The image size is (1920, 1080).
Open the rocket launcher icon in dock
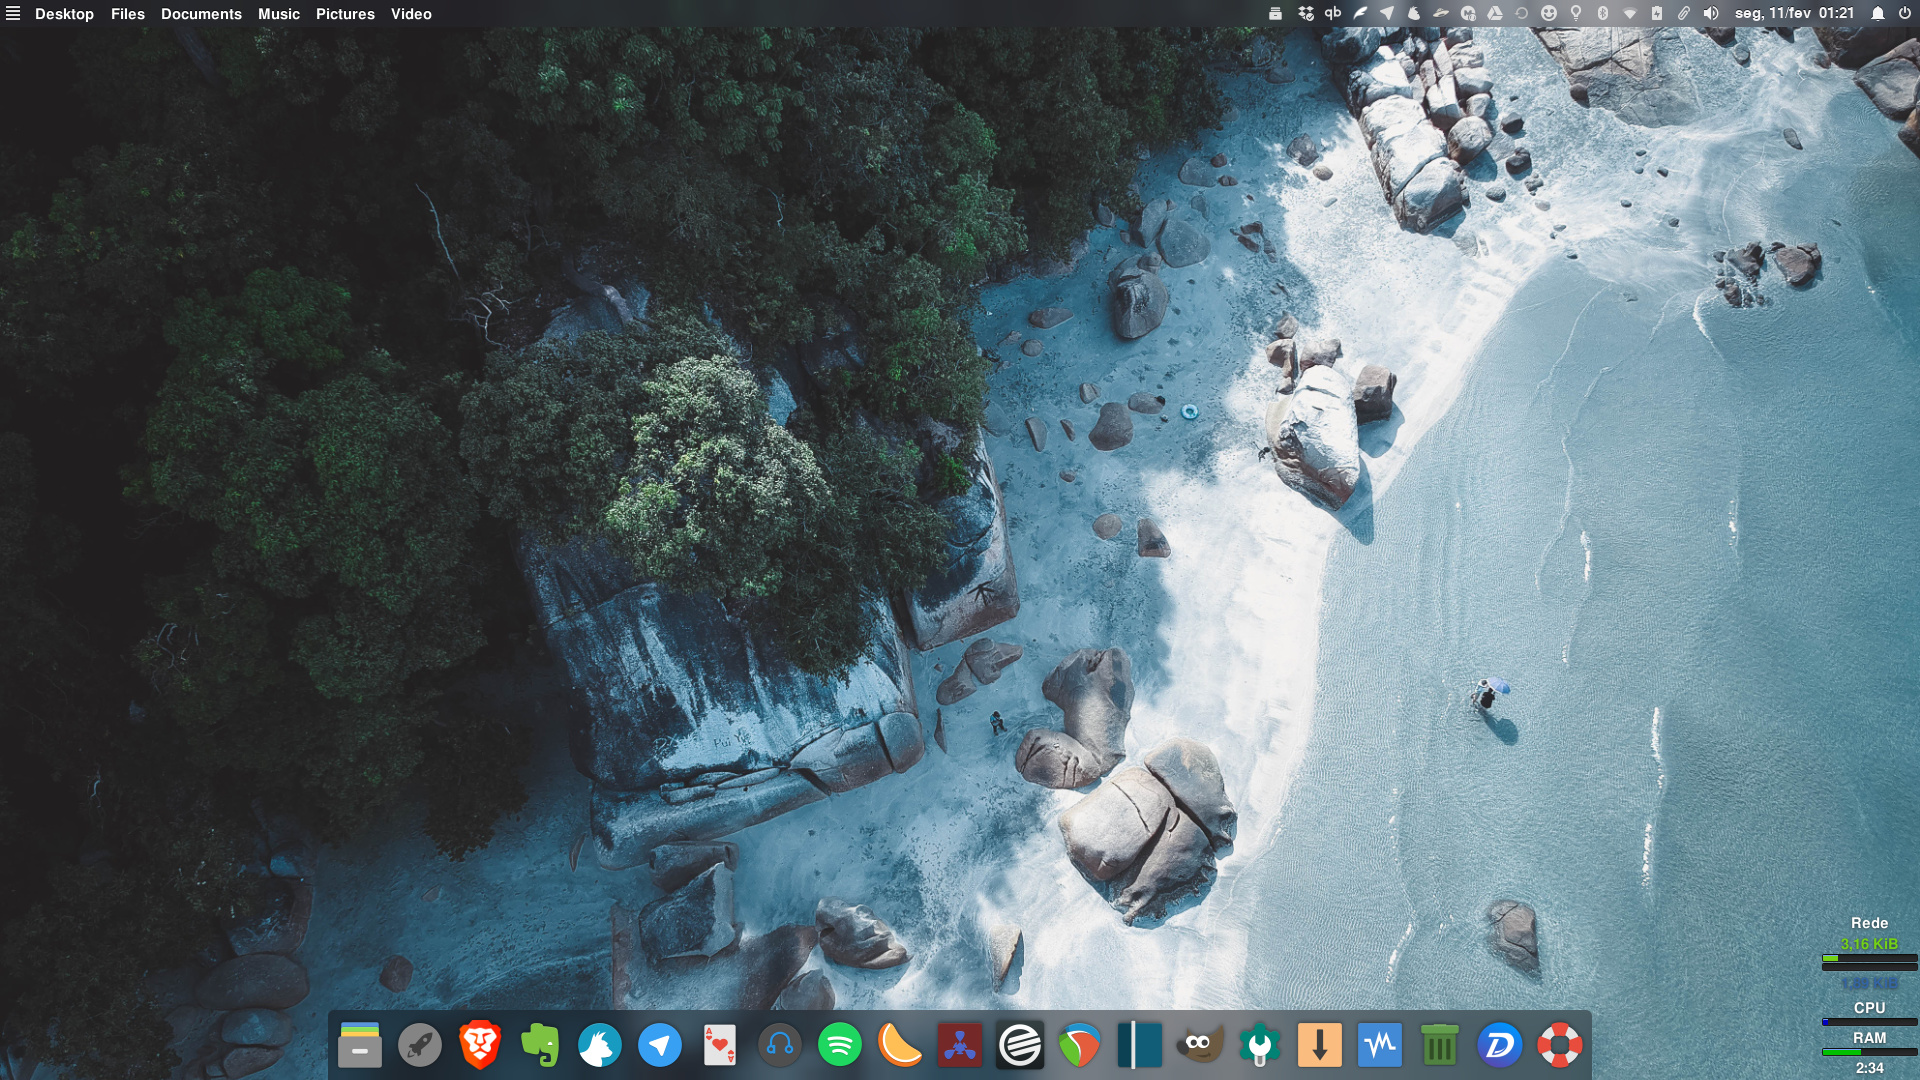pos(420,1045)
